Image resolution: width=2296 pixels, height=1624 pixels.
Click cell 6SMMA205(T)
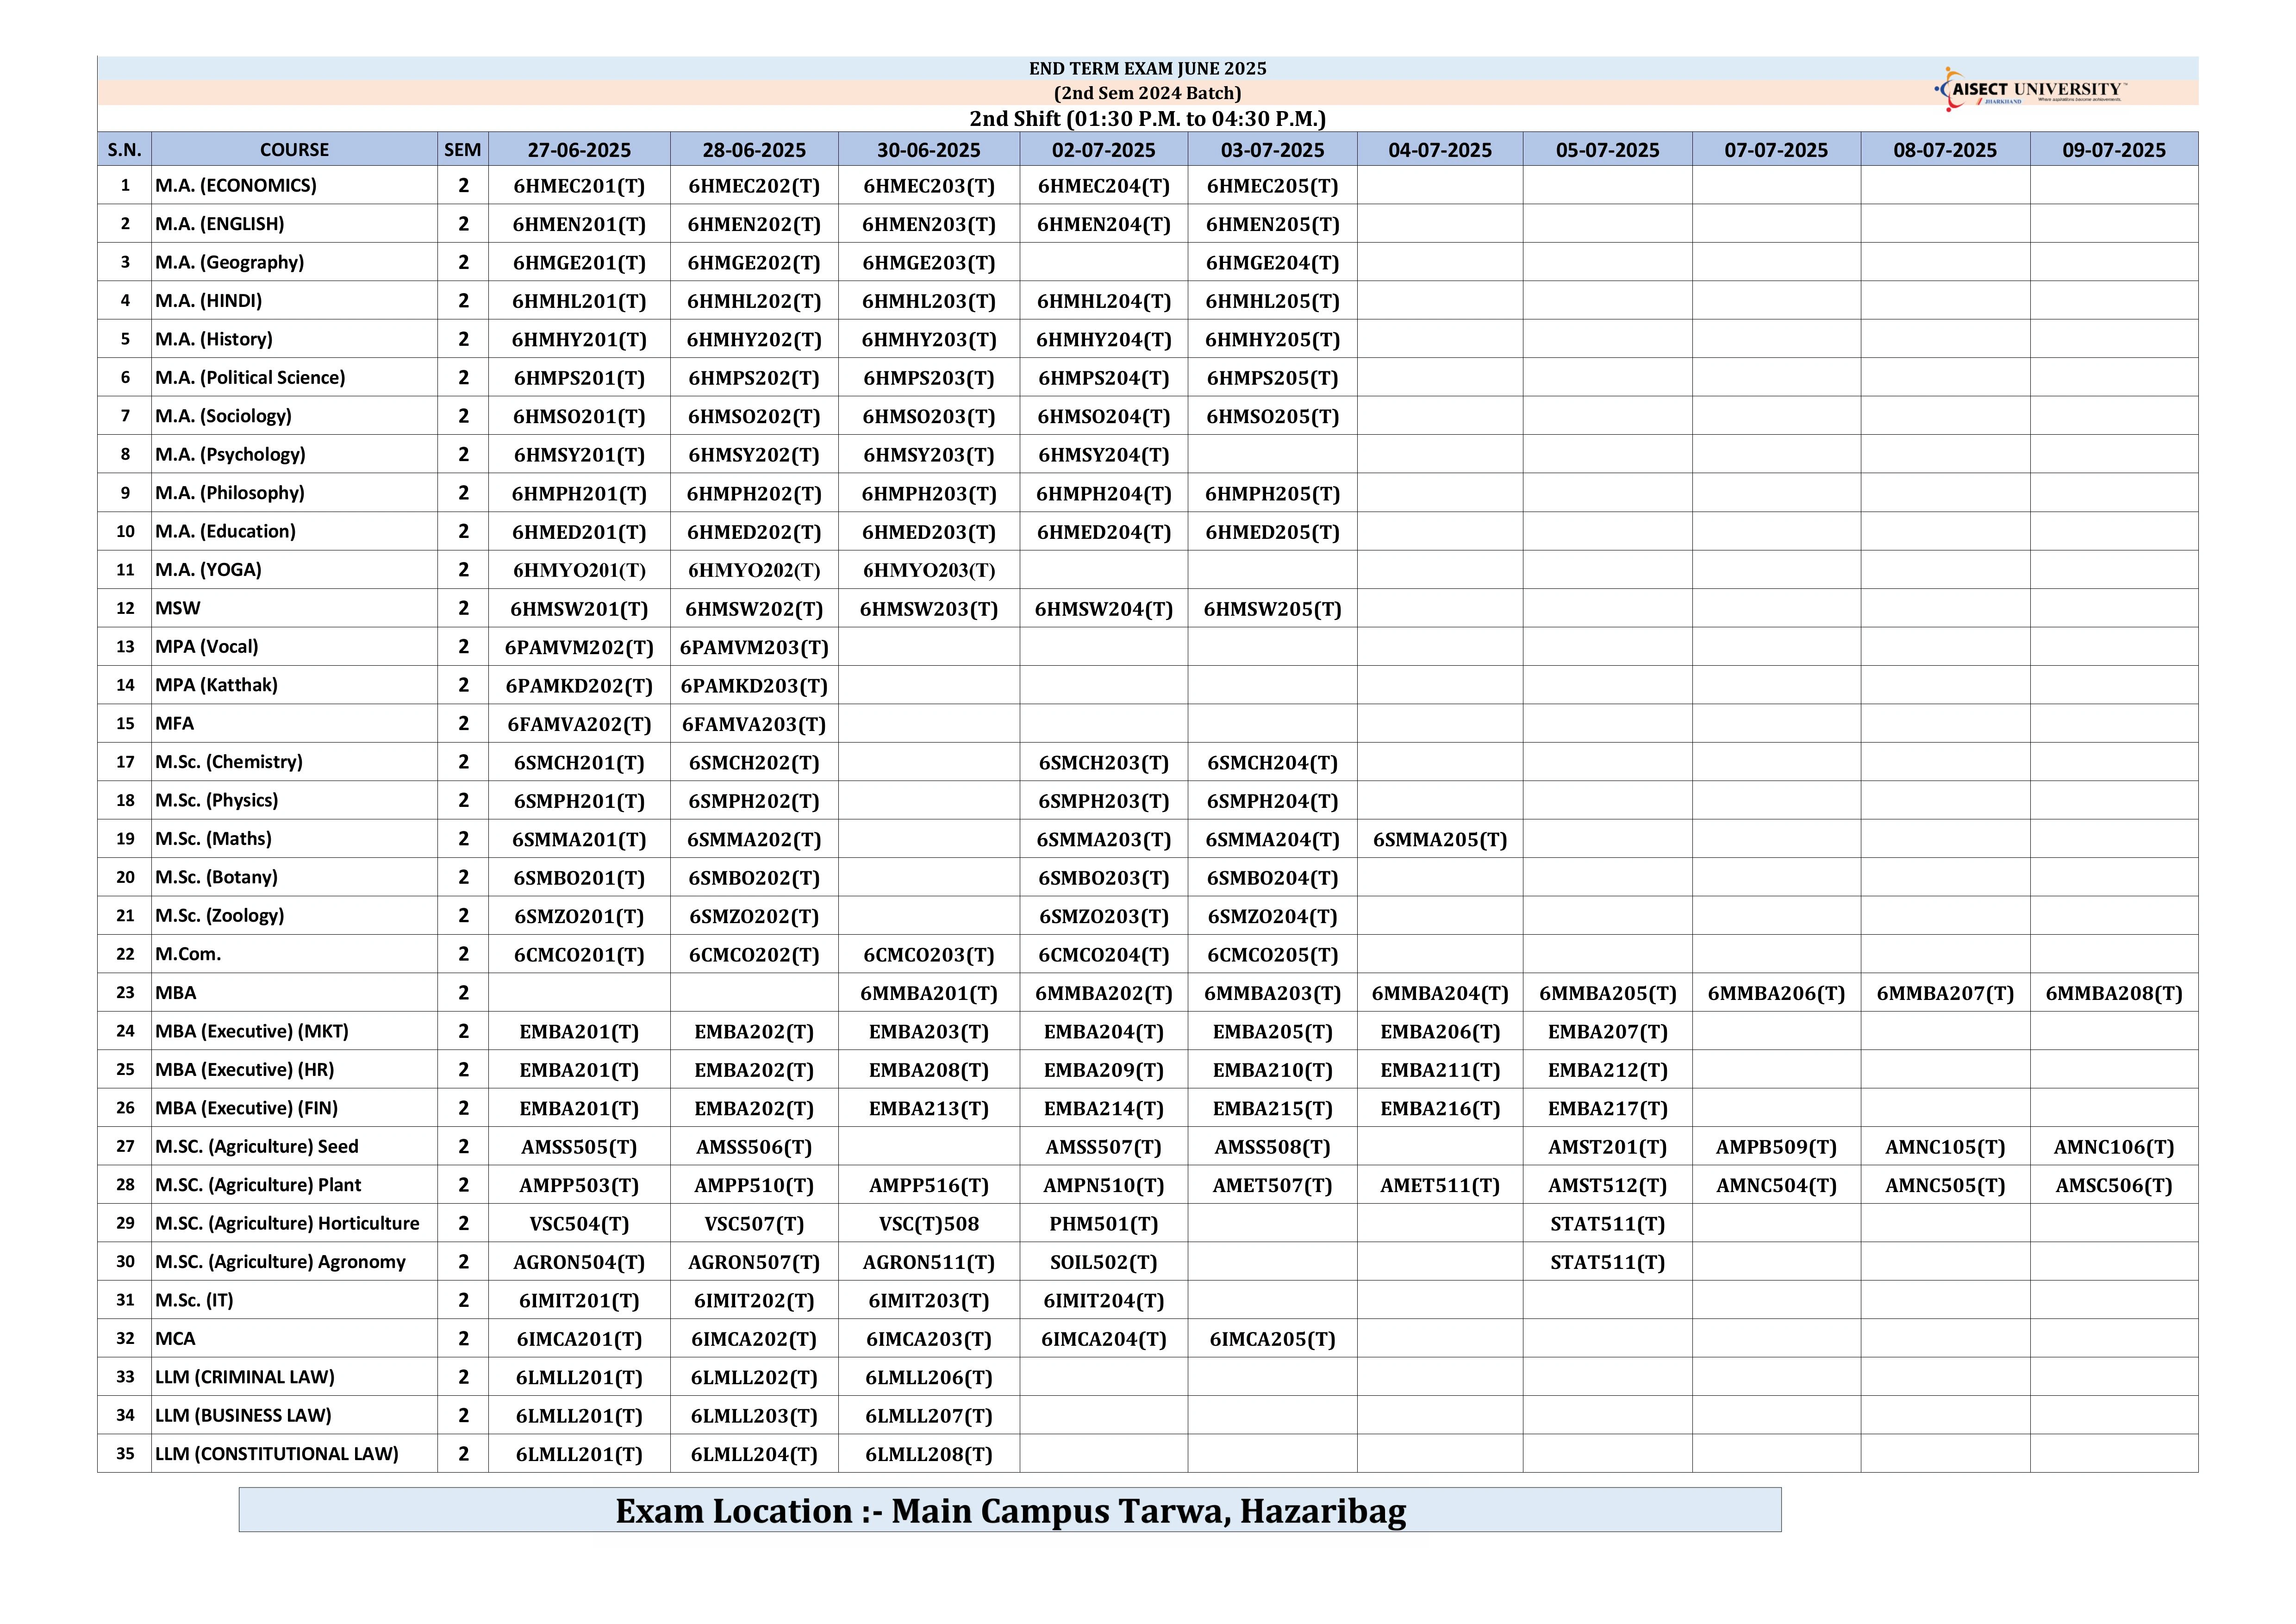point(1440,839)
